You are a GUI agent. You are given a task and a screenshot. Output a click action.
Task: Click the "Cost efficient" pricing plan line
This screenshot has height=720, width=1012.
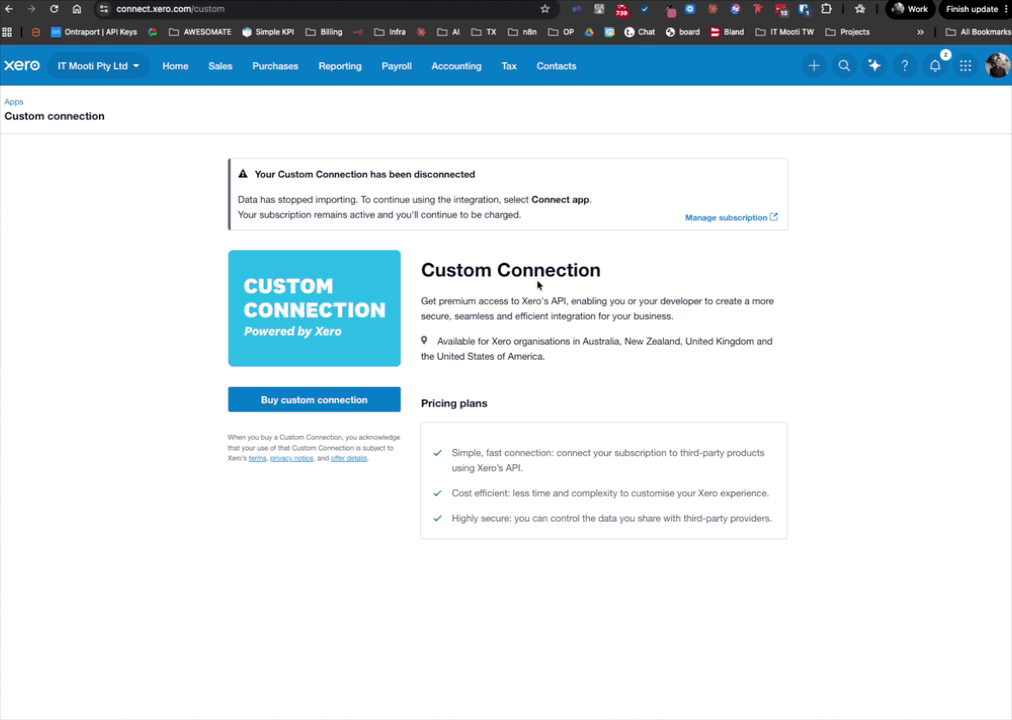pyautogui.click(x=610, y=493)
